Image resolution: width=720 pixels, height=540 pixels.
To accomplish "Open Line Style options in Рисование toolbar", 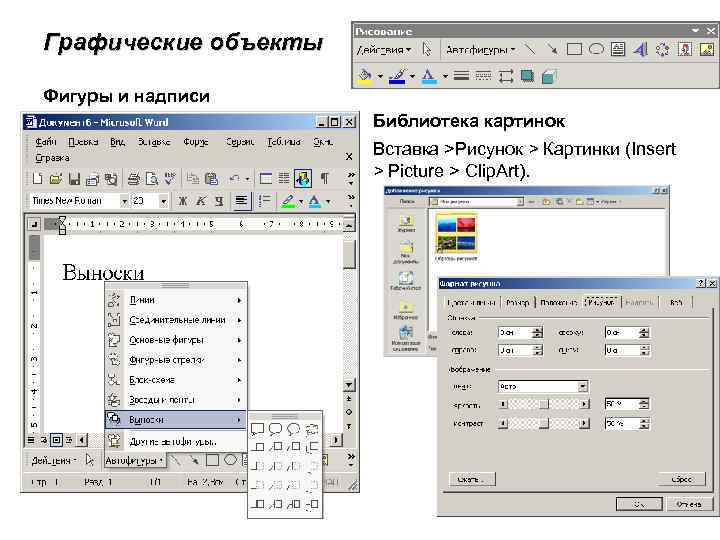I will pos(461,76).
